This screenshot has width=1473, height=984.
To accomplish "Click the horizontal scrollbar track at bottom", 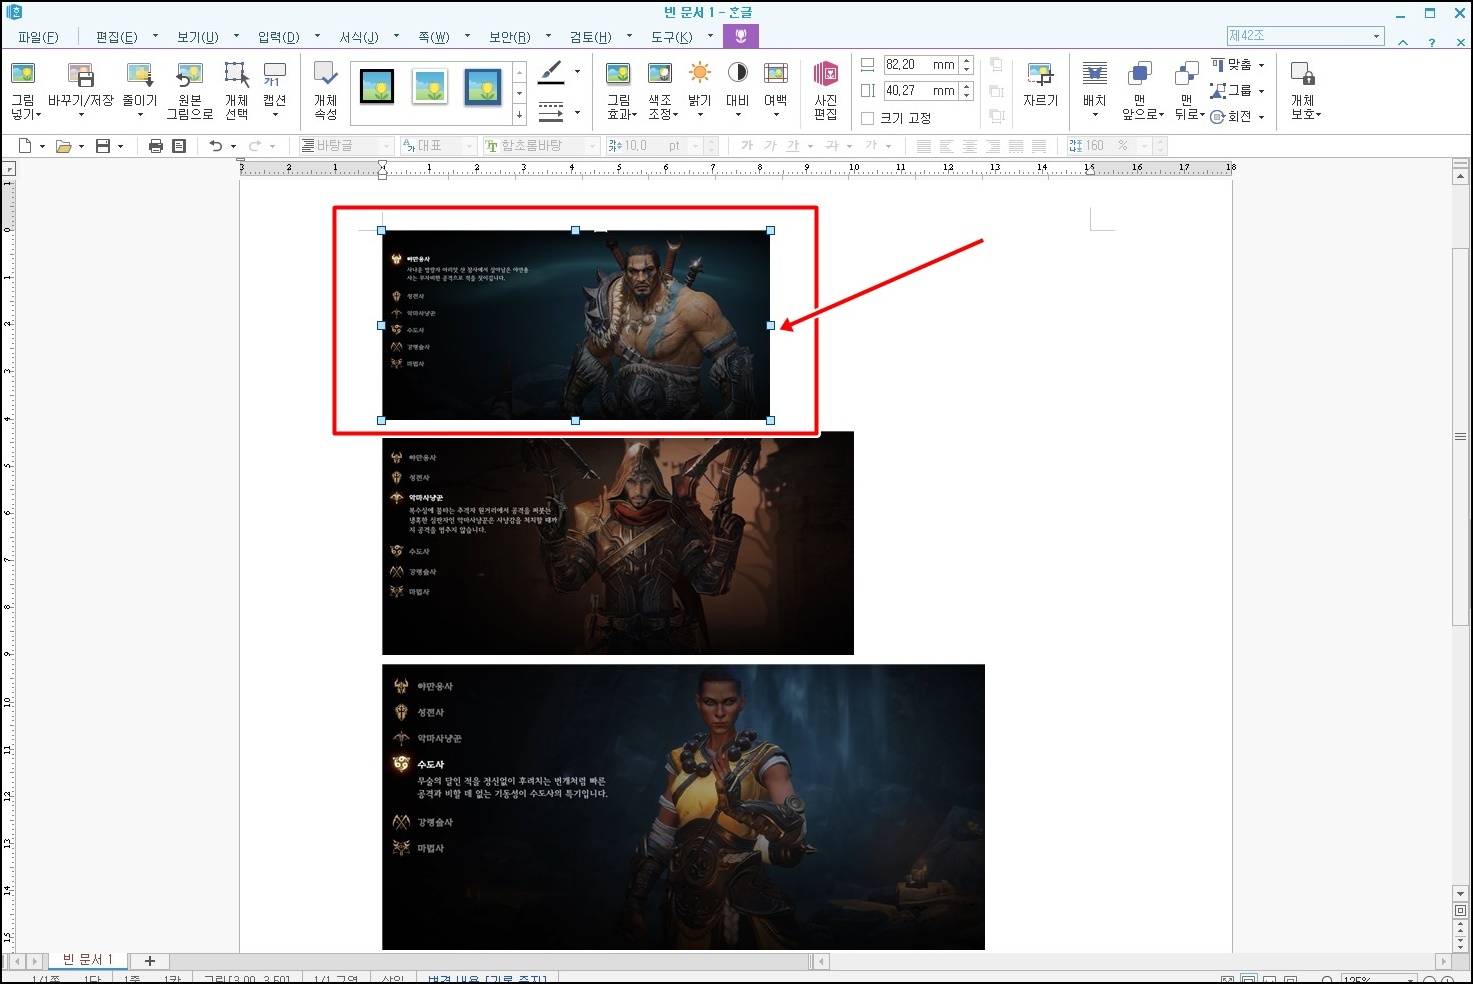I will click(1133, 962).
